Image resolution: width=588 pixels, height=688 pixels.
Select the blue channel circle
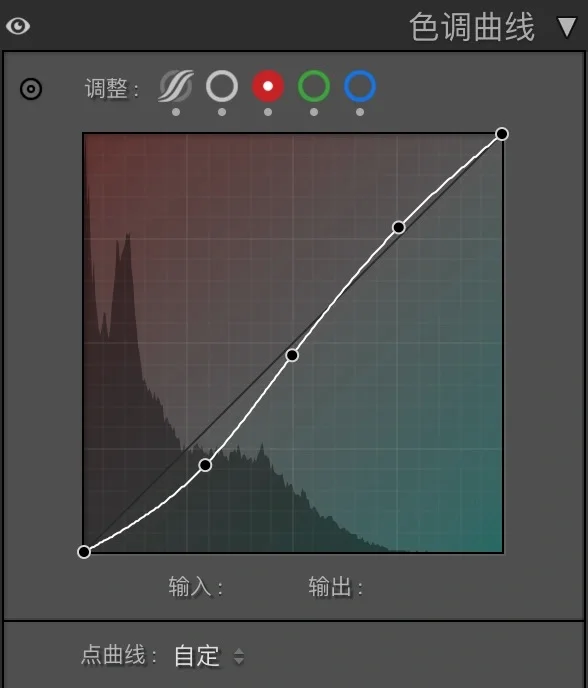coord(360,86)
